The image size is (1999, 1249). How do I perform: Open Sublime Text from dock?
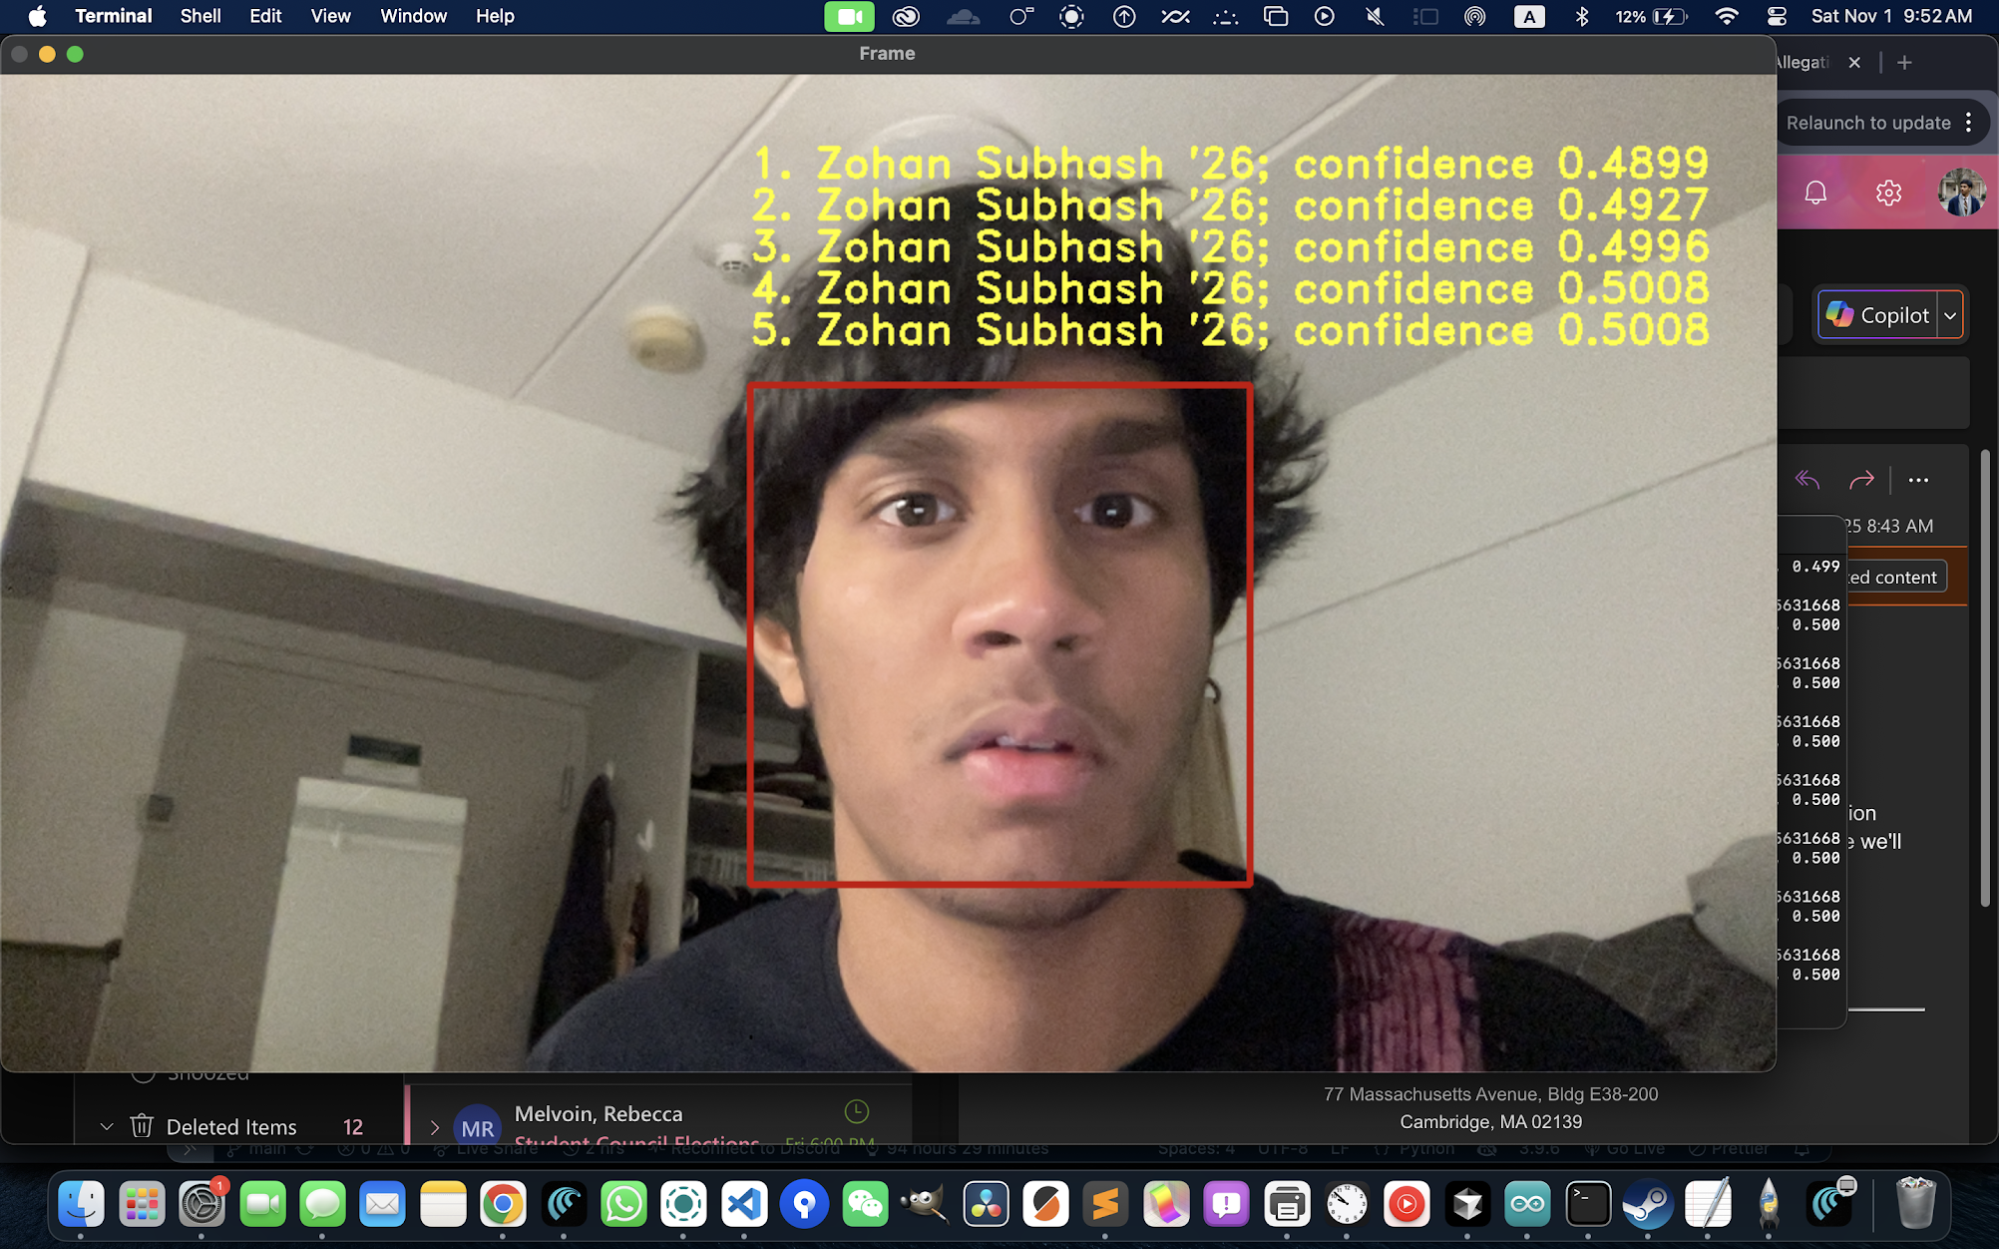(1106, 1204)
